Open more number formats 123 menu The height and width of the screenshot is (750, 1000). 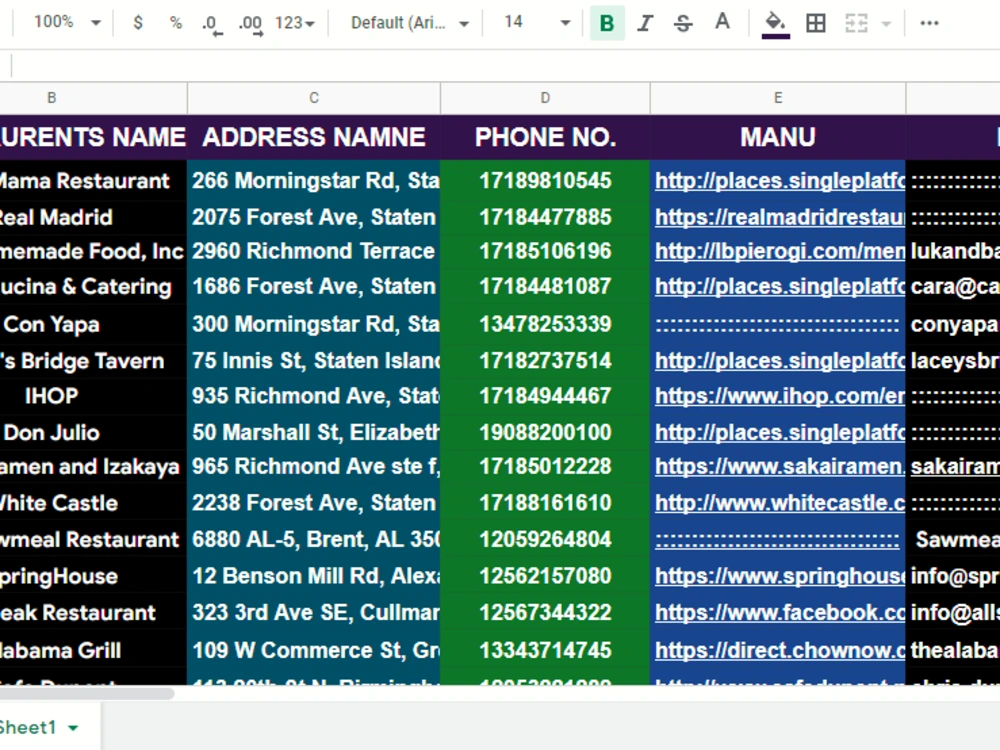(295, 23)
